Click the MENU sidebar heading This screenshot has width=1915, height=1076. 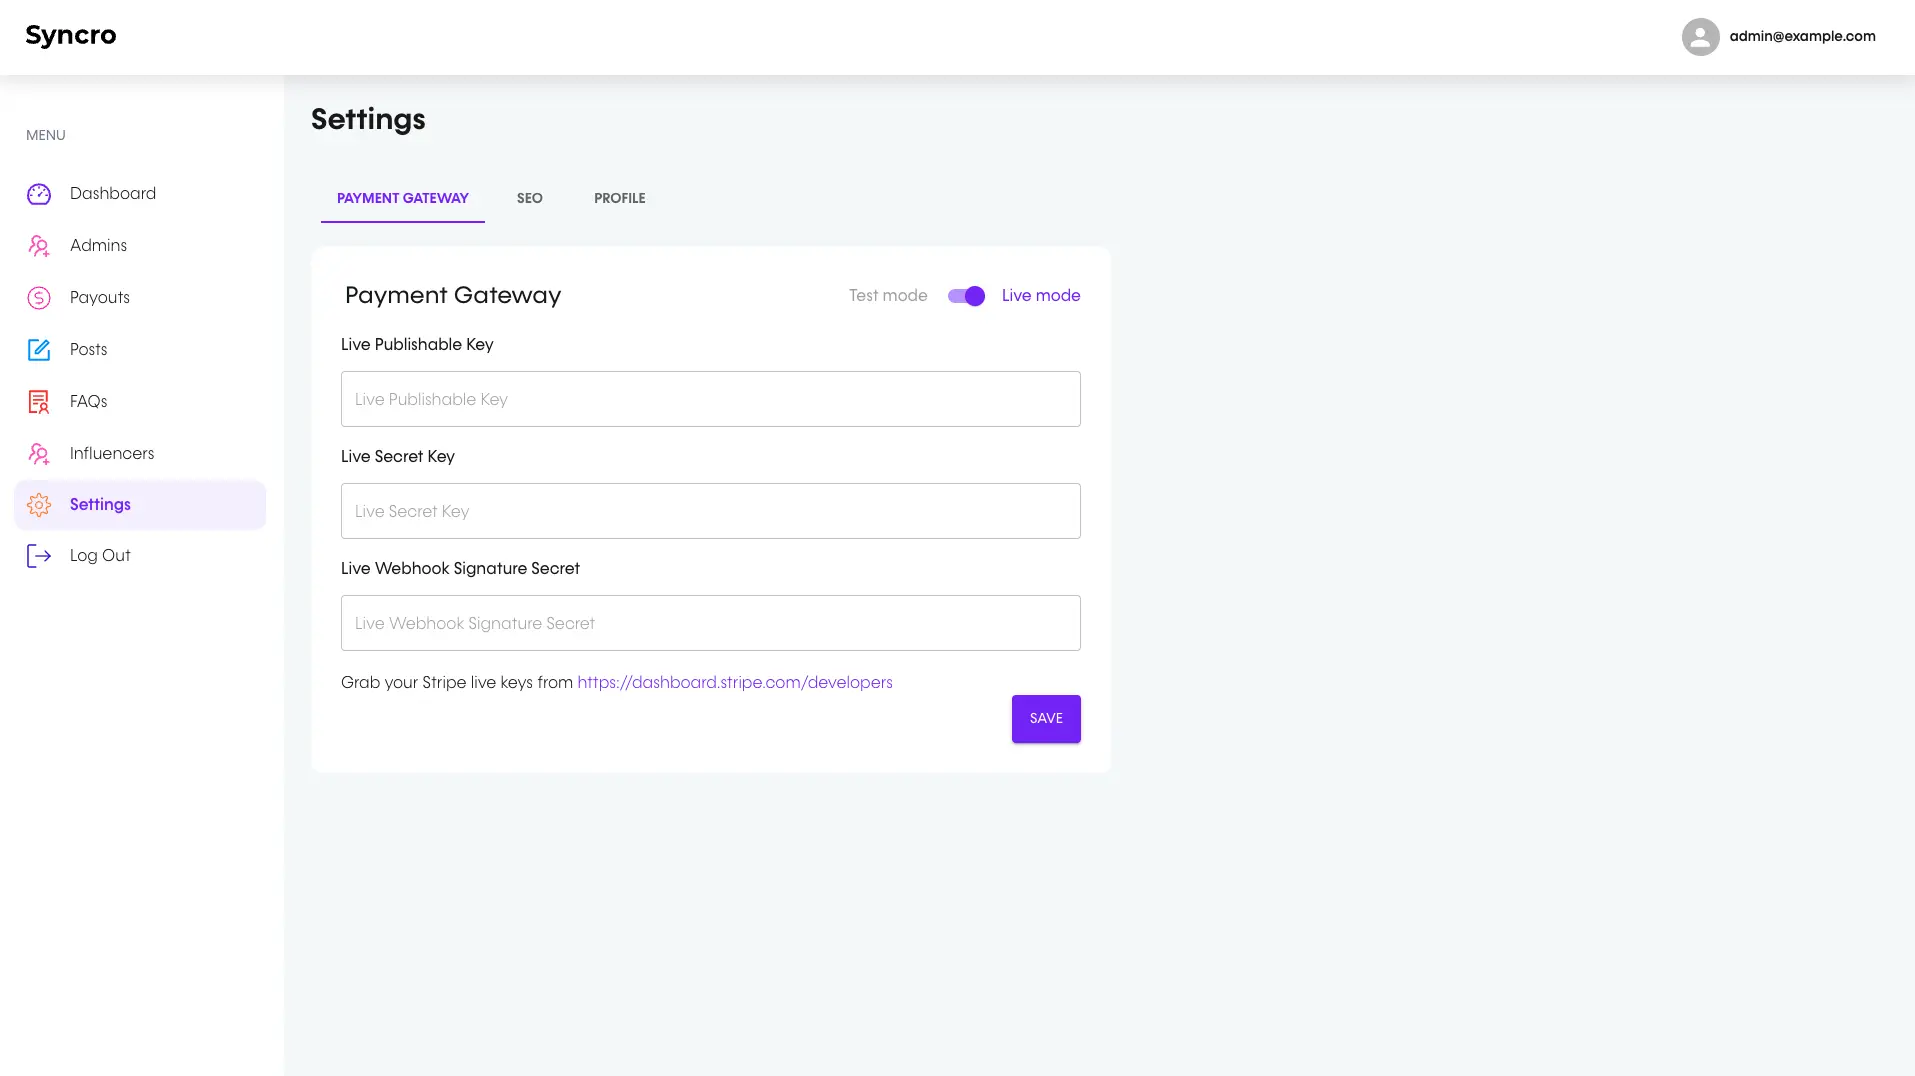point(46,136)
